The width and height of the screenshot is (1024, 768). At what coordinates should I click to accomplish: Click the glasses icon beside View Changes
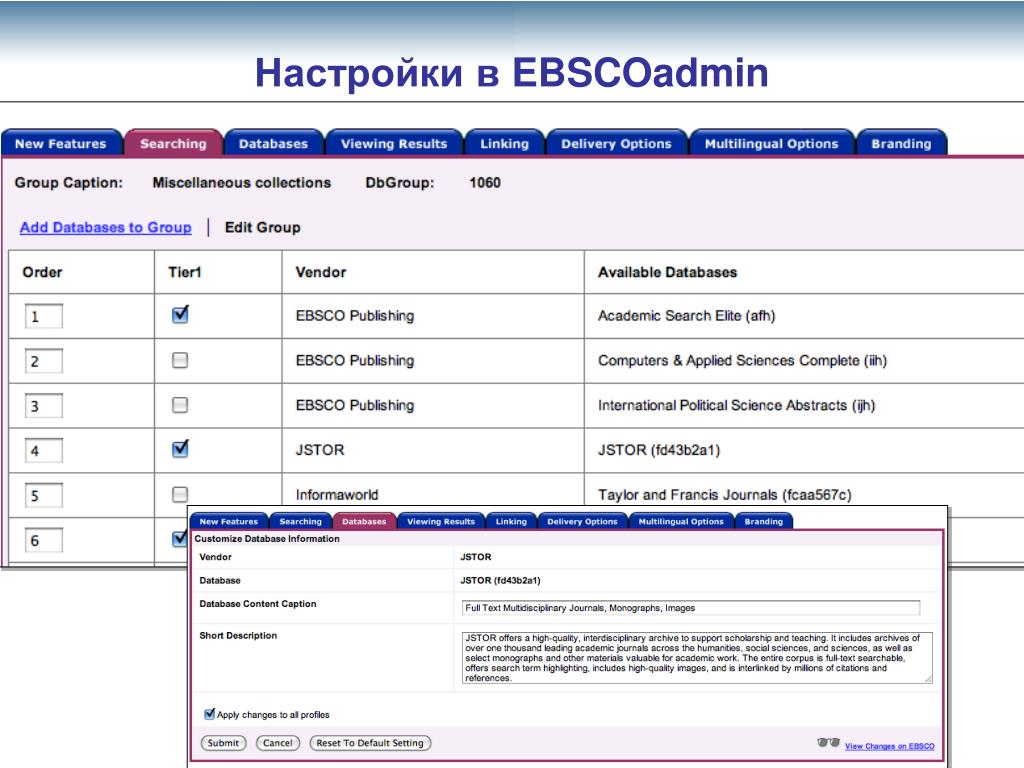[828, 743]
